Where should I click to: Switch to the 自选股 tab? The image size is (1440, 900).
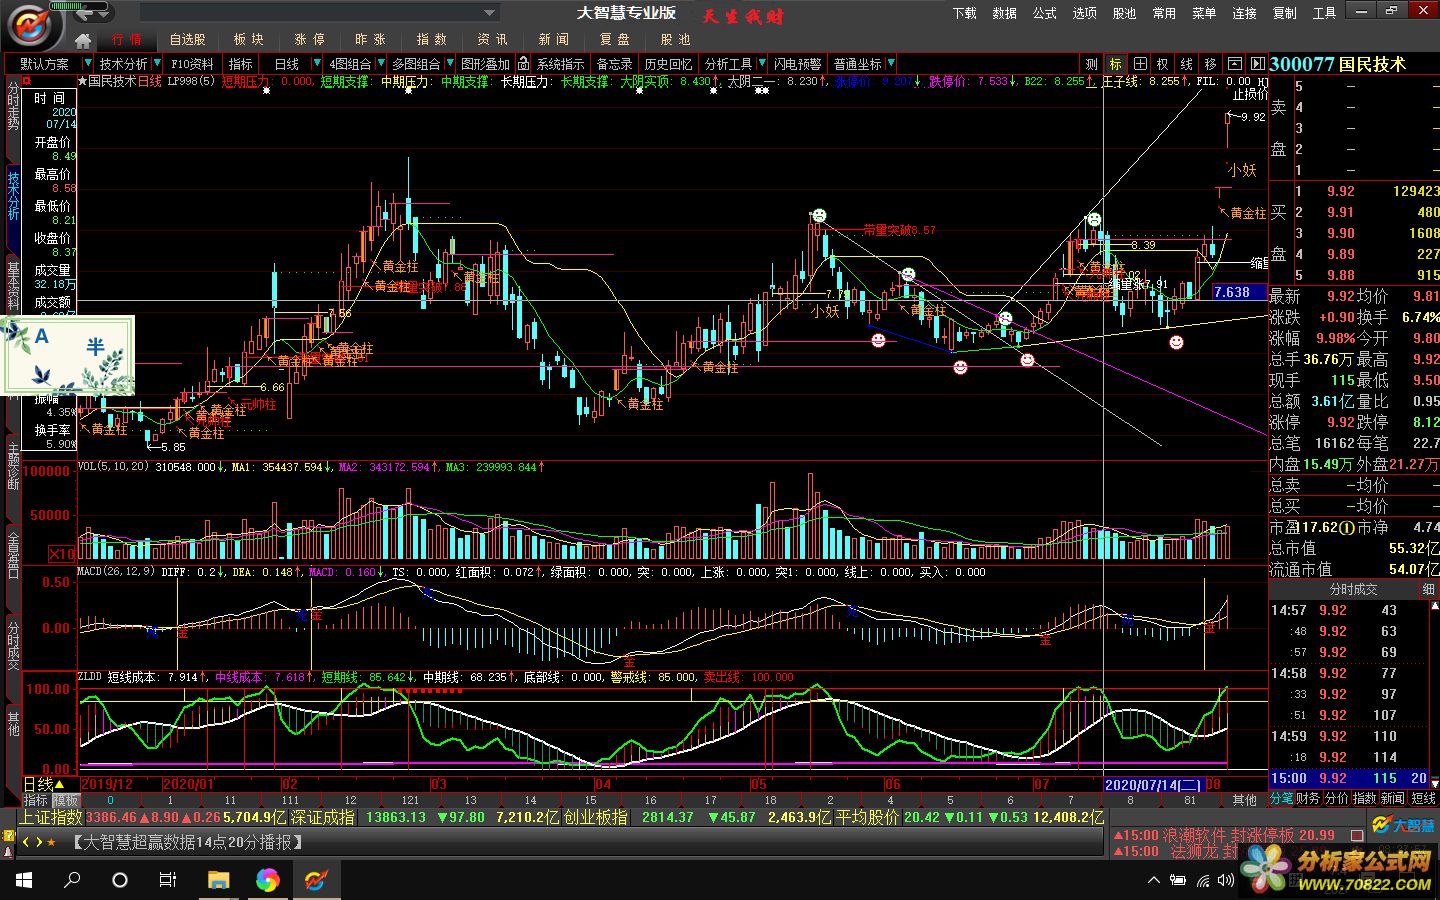[x=187, y=40]
